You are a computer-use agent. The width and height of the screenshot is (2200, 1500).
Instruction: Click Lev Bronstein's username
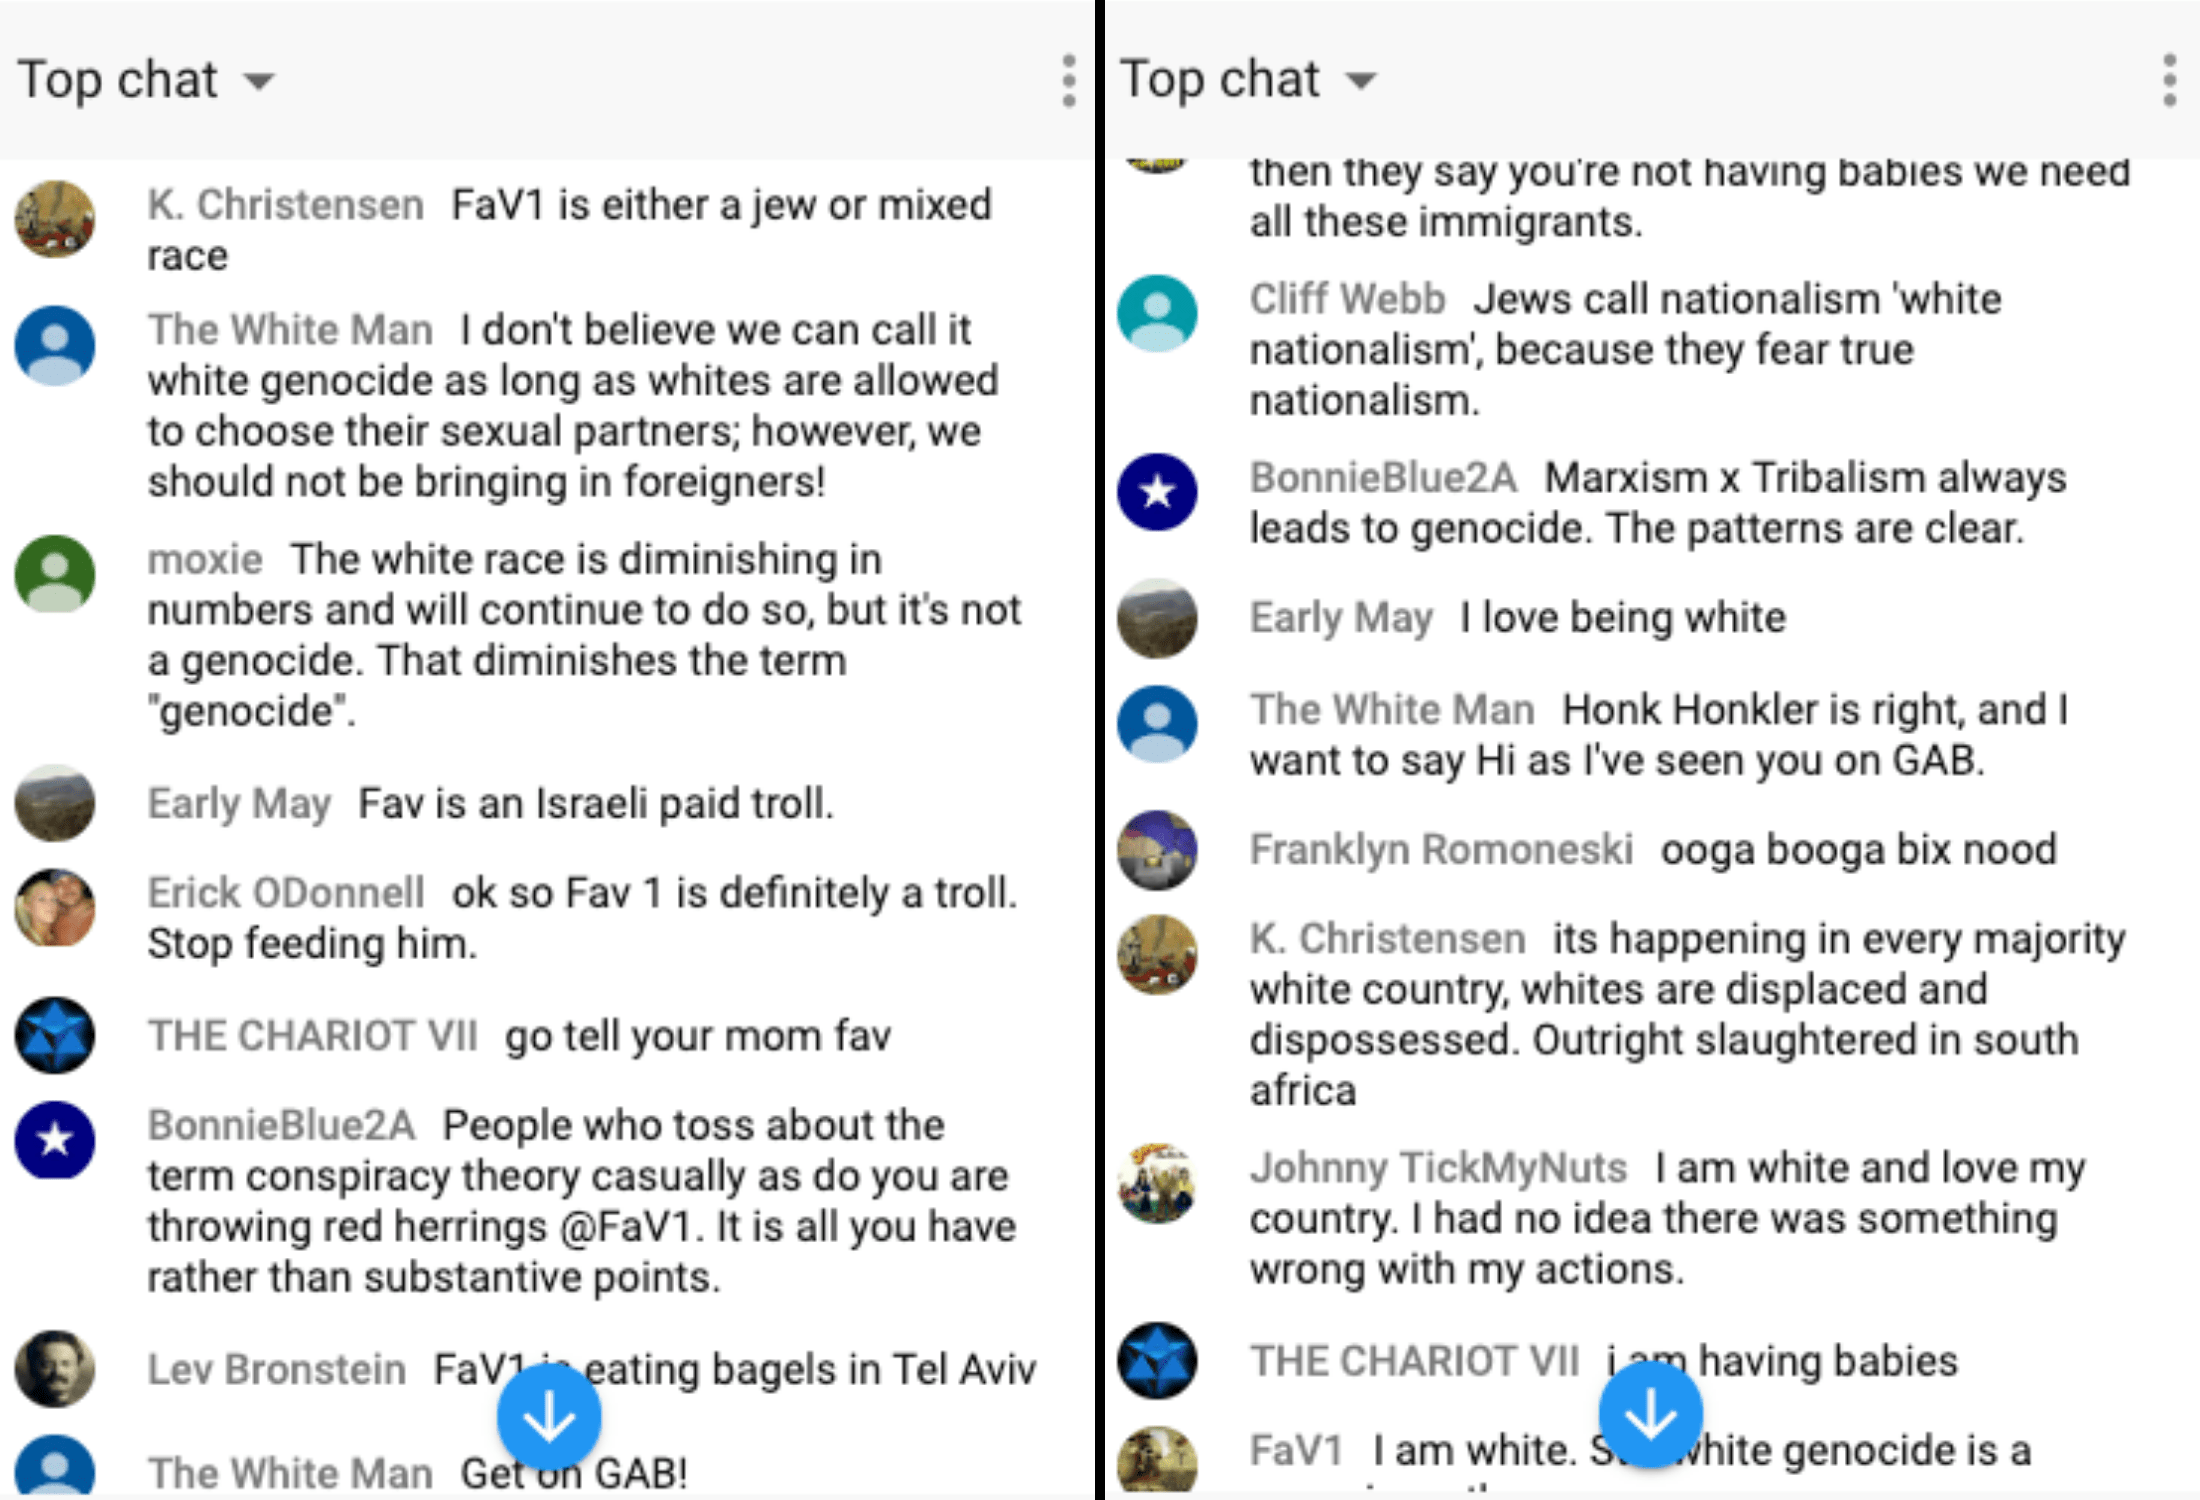coord(277,1369)
